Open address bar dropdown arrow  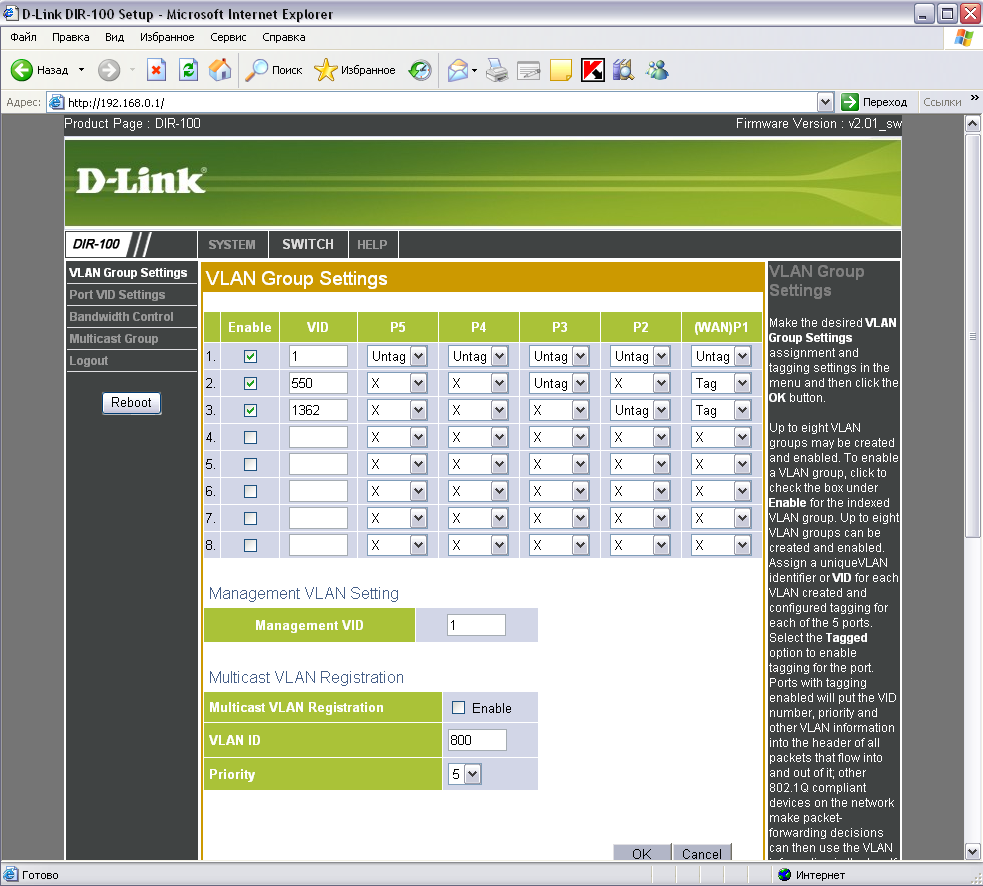(x=826, y=102)
